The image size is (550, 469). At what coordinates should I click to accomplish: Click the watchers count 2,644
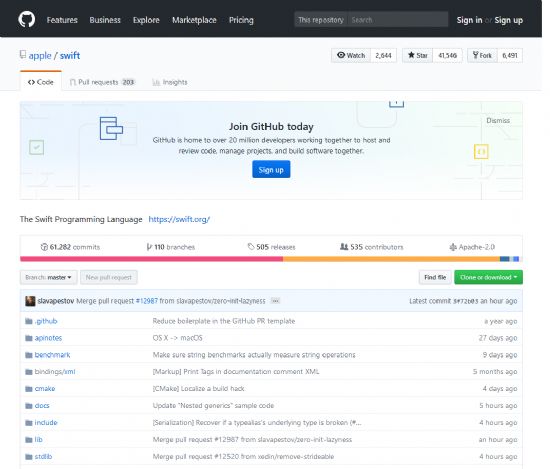[383, 55]
